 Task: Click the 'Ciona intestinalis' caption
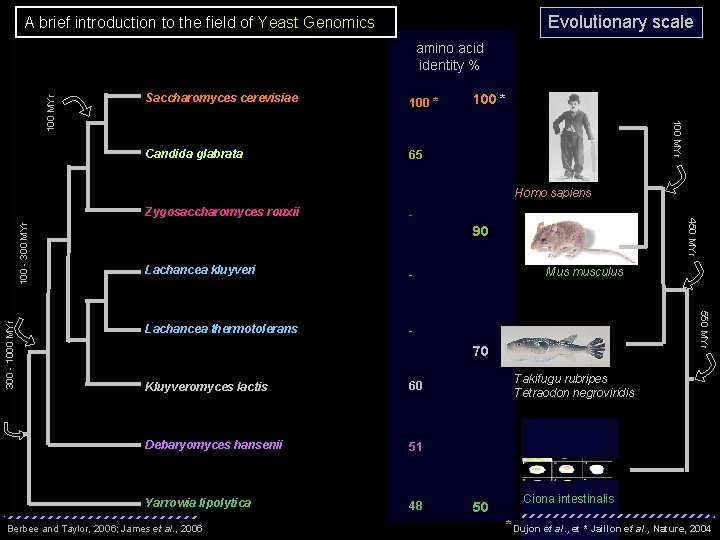(568, 499)
